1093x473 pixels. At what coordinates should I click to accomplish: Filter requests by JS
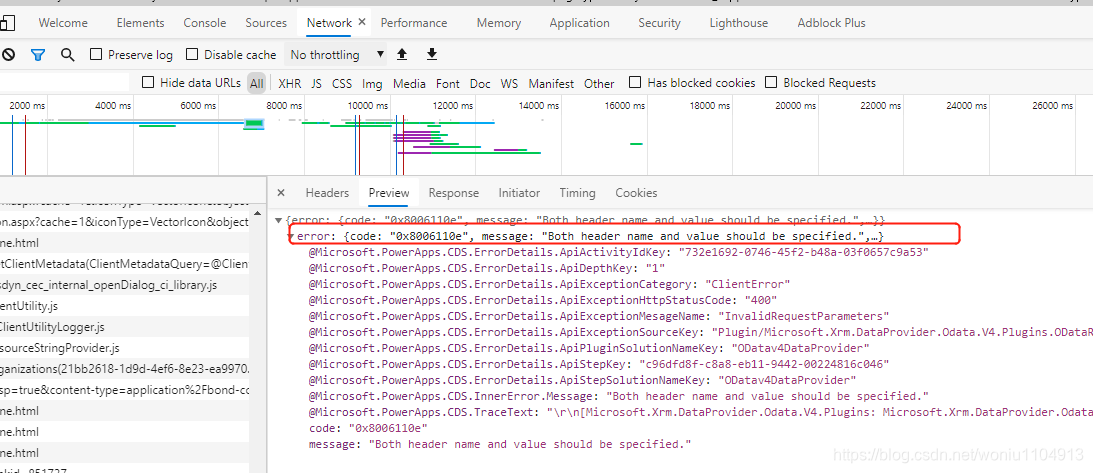(316, 84)
